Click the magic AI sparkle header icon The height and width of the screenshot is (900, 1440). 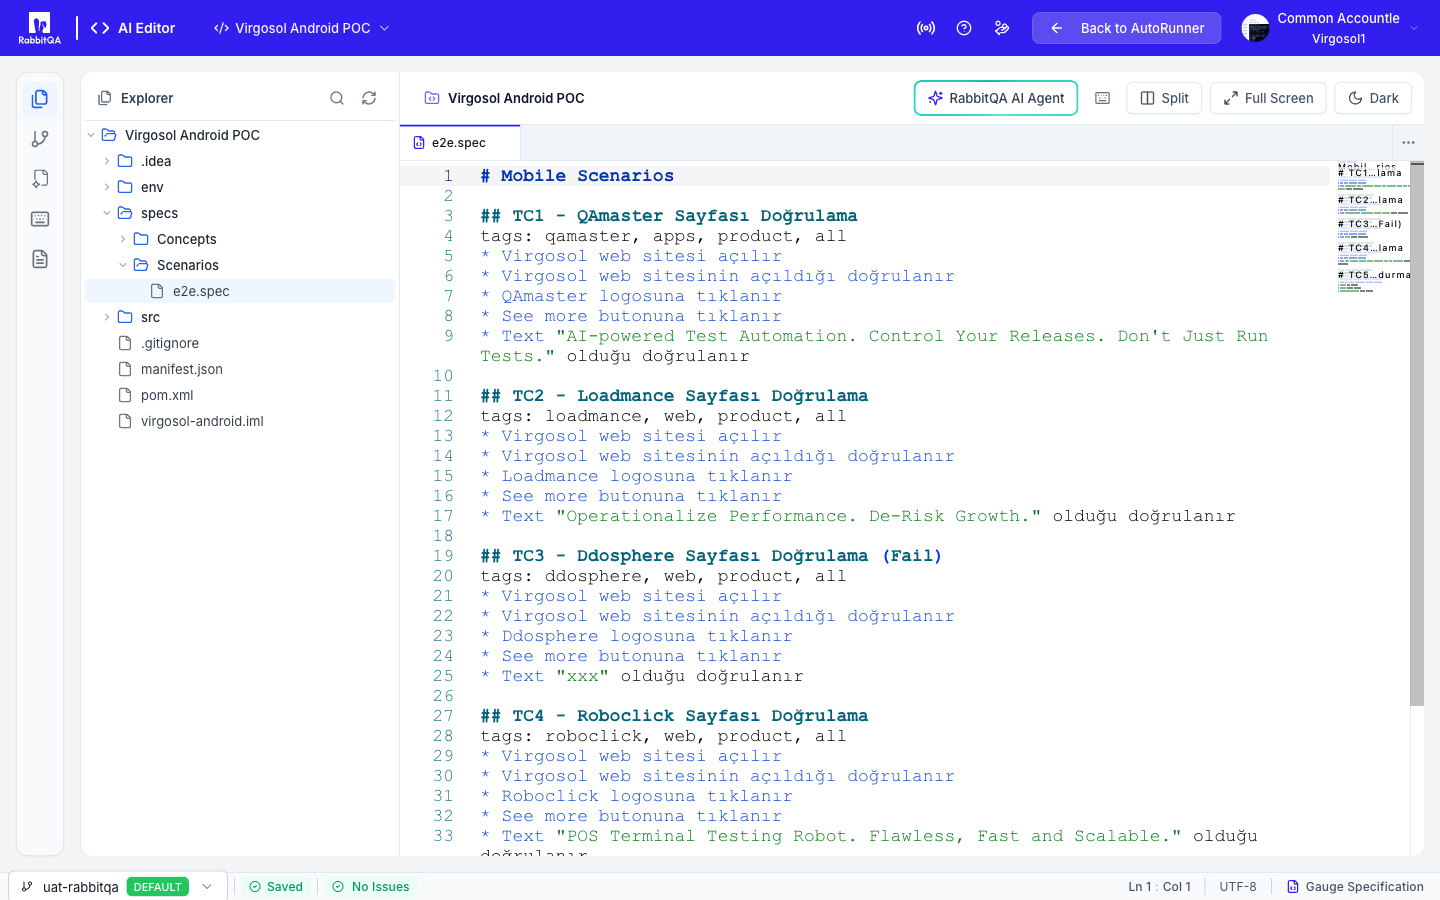click(1002, 28)
